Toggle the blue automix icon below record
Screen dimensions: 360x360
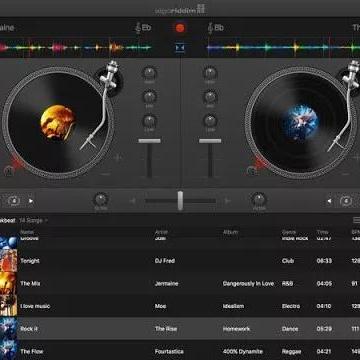[x=180, y=48]
